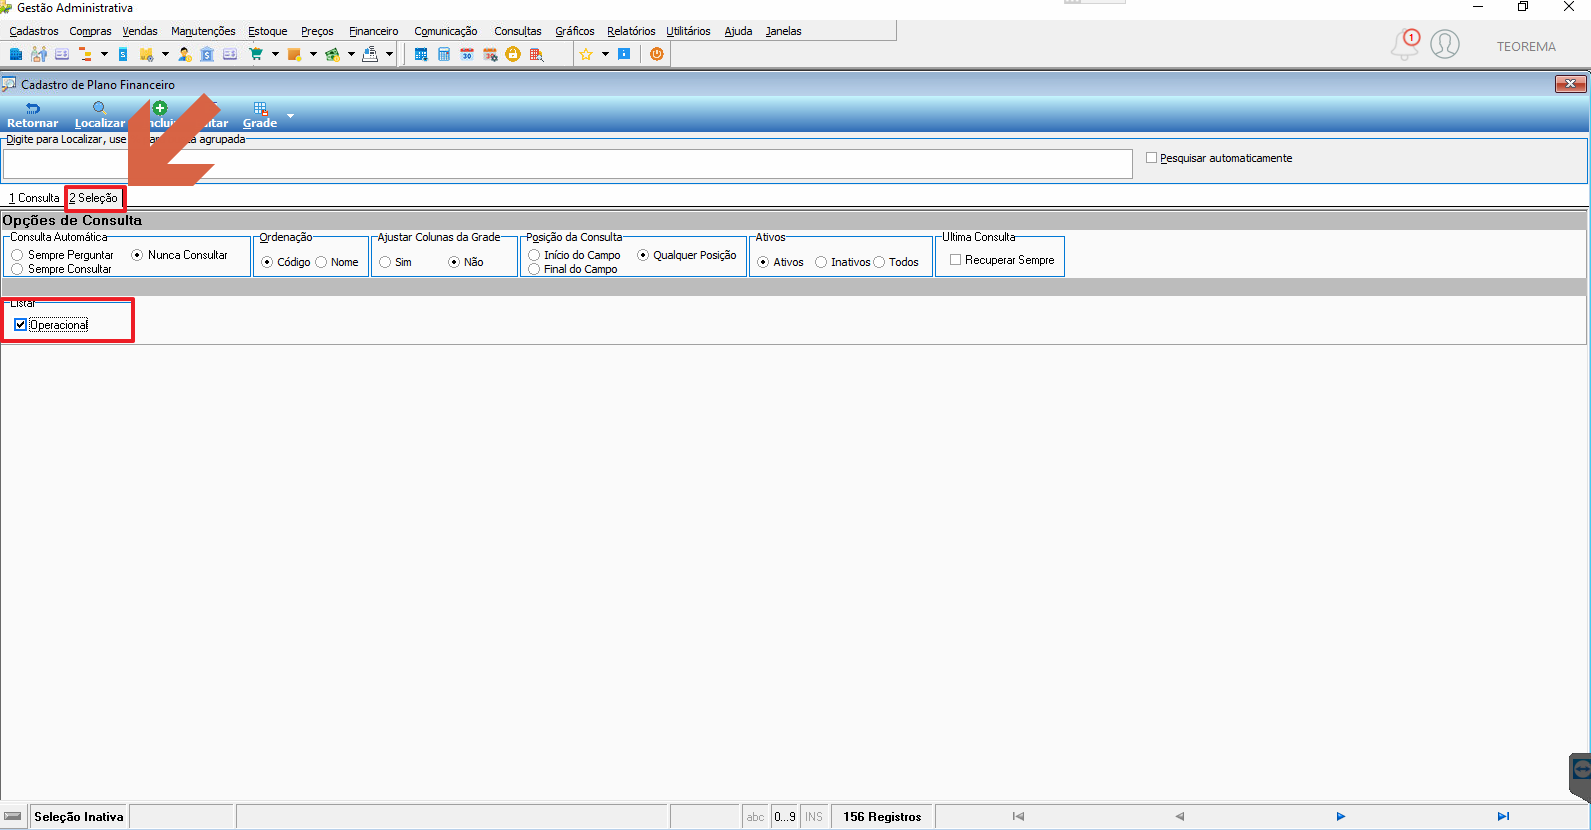The image size is (1591, 830).
Task: Open the blue calendar grid icon
Action: pyautogui.click(x=421, y=54)
